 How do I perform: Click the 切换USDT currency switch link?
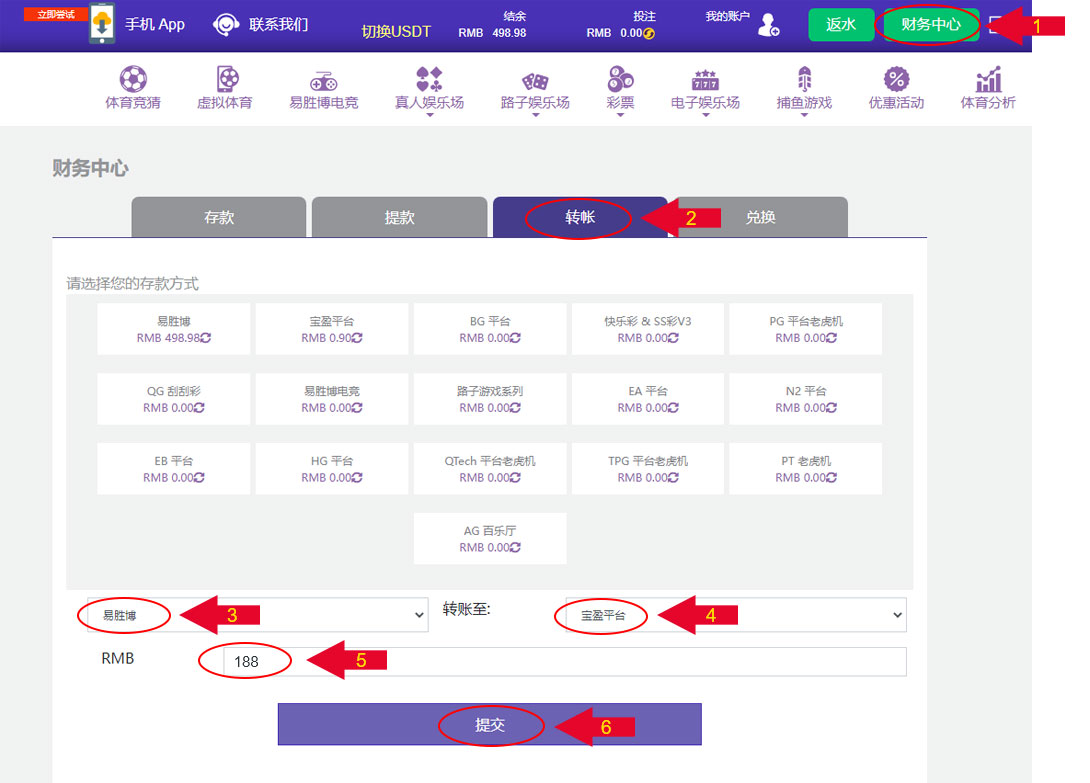click(x=396, y=32)
